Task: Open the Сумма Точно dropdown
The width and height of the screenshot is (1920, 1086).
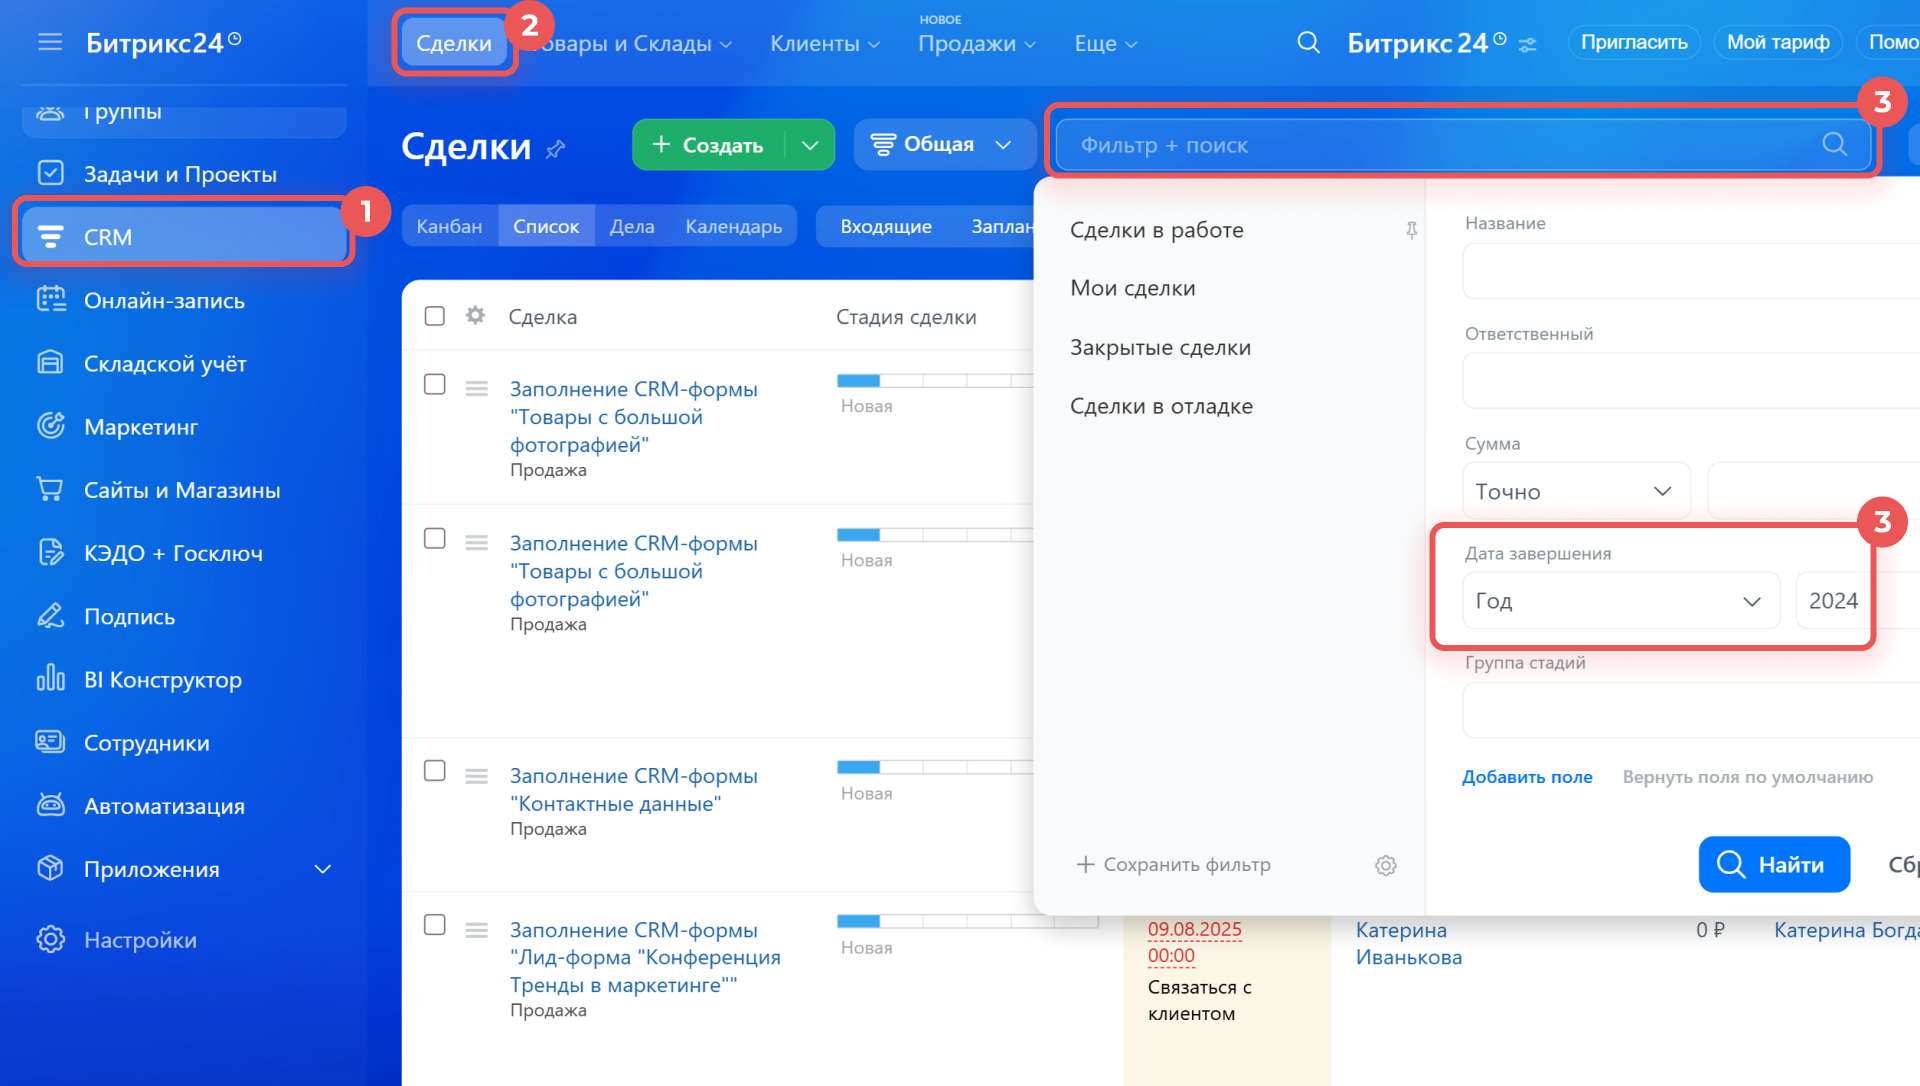Action: tap(1576, 491)
